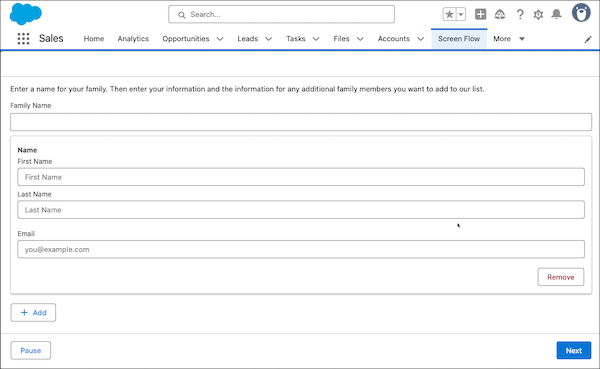Click the edit navigation pencil icon
Screen dimensions: 600x369
coord(588,39)
